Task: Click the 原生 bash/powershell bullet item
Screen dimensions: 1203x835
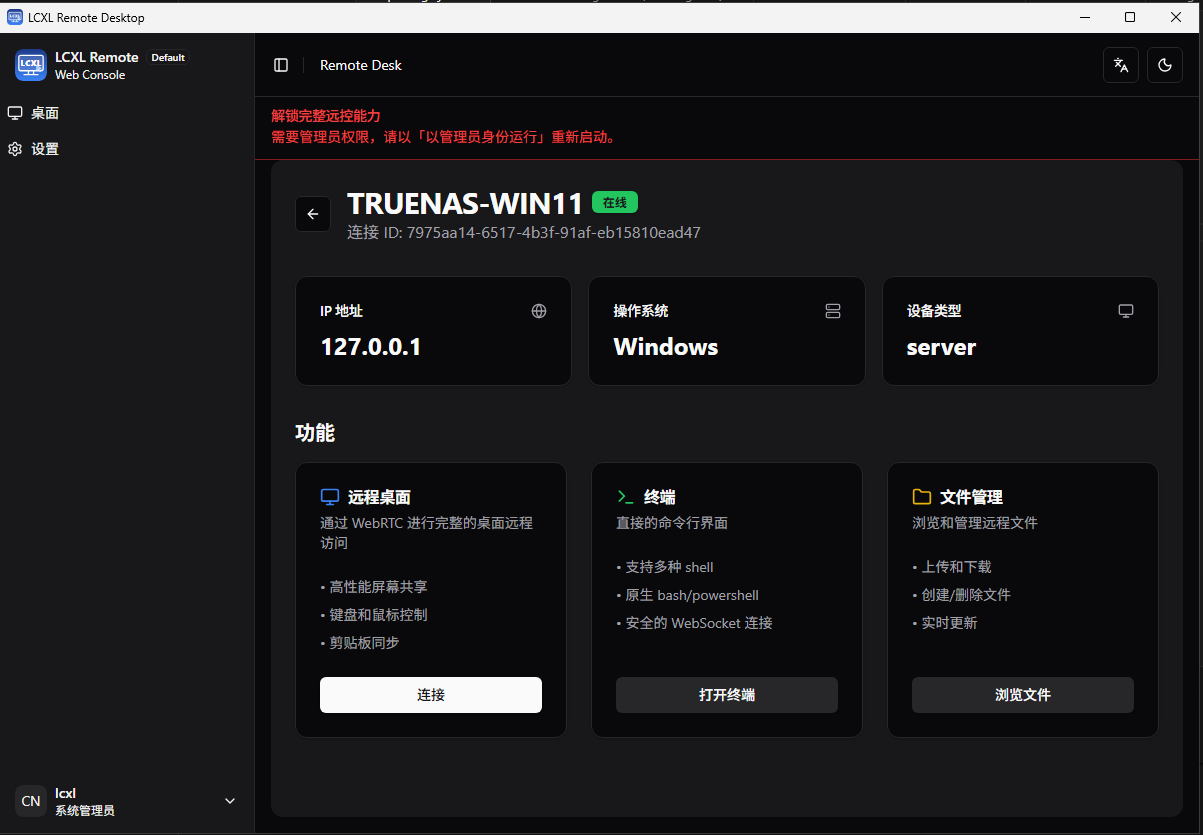Action: tap(688, 595)
